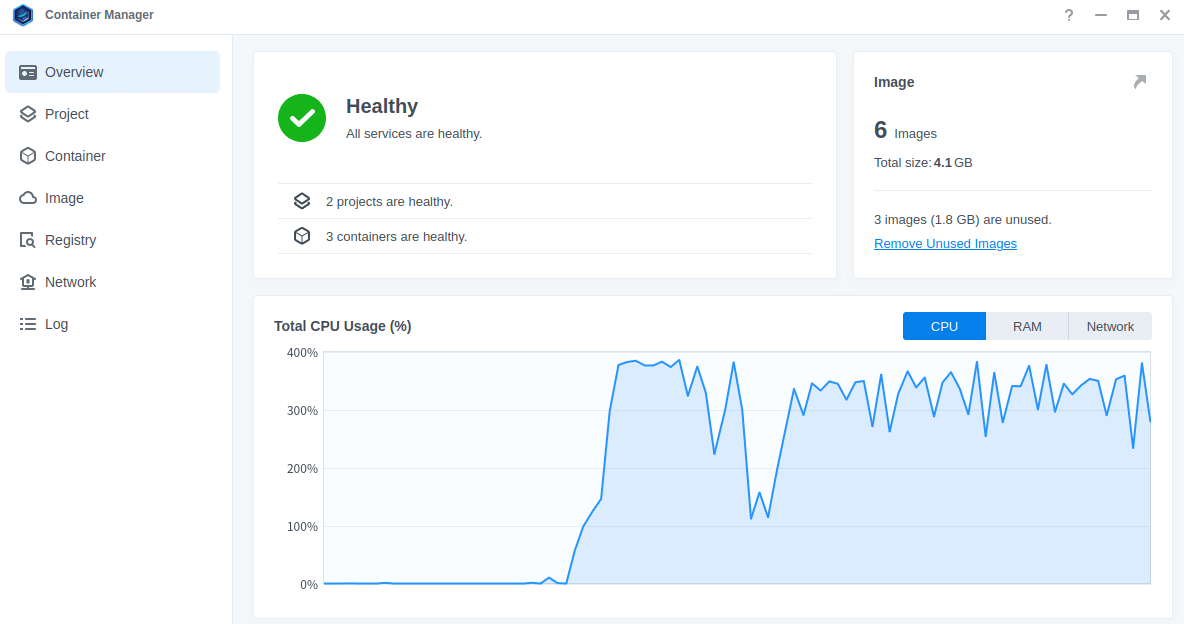Click the Log list icon
This screenshot has width=1184, height=624.
tap(28, 324)
